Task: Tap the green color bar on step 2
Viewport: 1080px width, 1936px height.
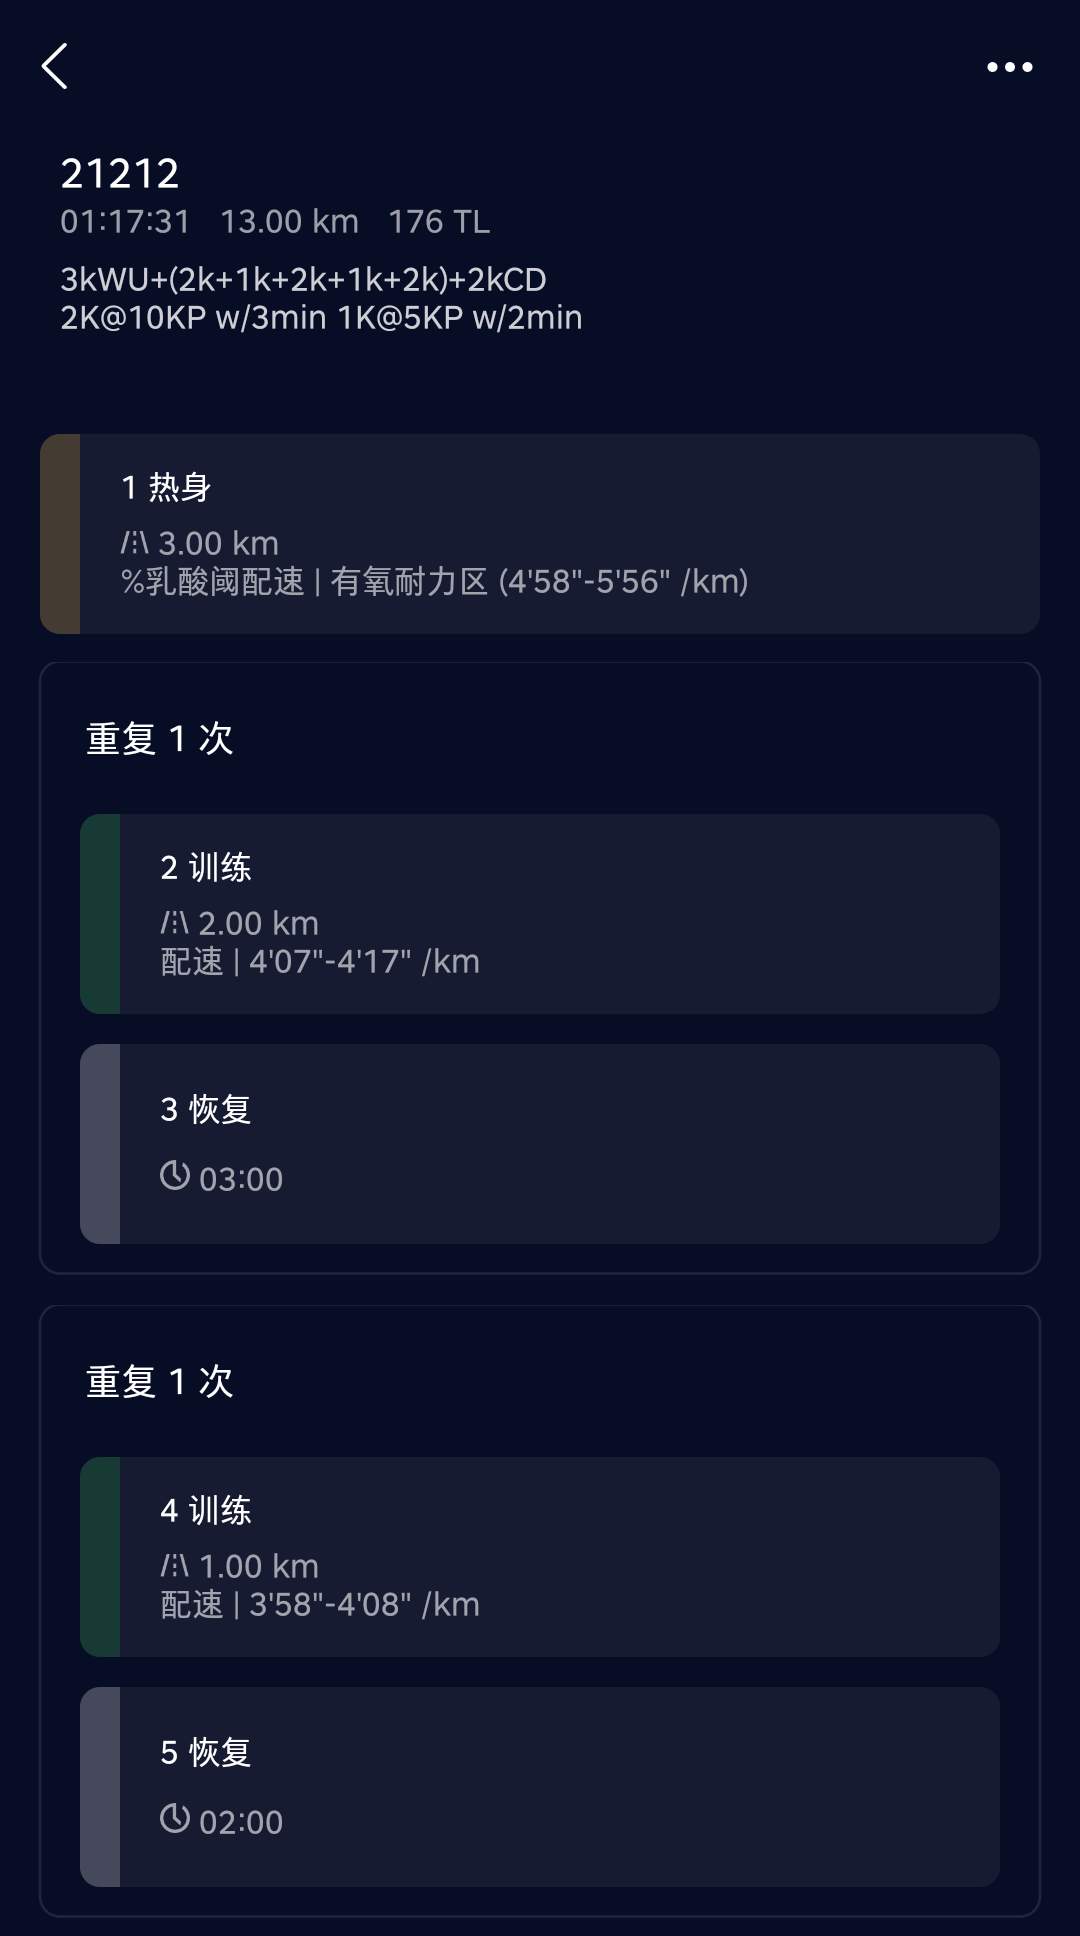Action: [x=100, y=914]
